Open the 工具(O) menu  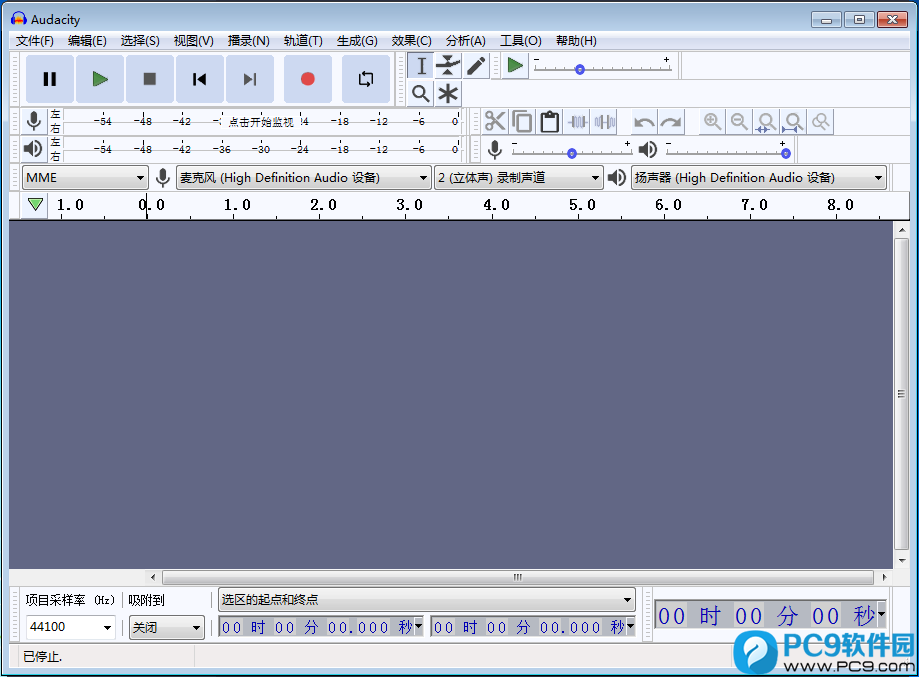click(520, 40)
